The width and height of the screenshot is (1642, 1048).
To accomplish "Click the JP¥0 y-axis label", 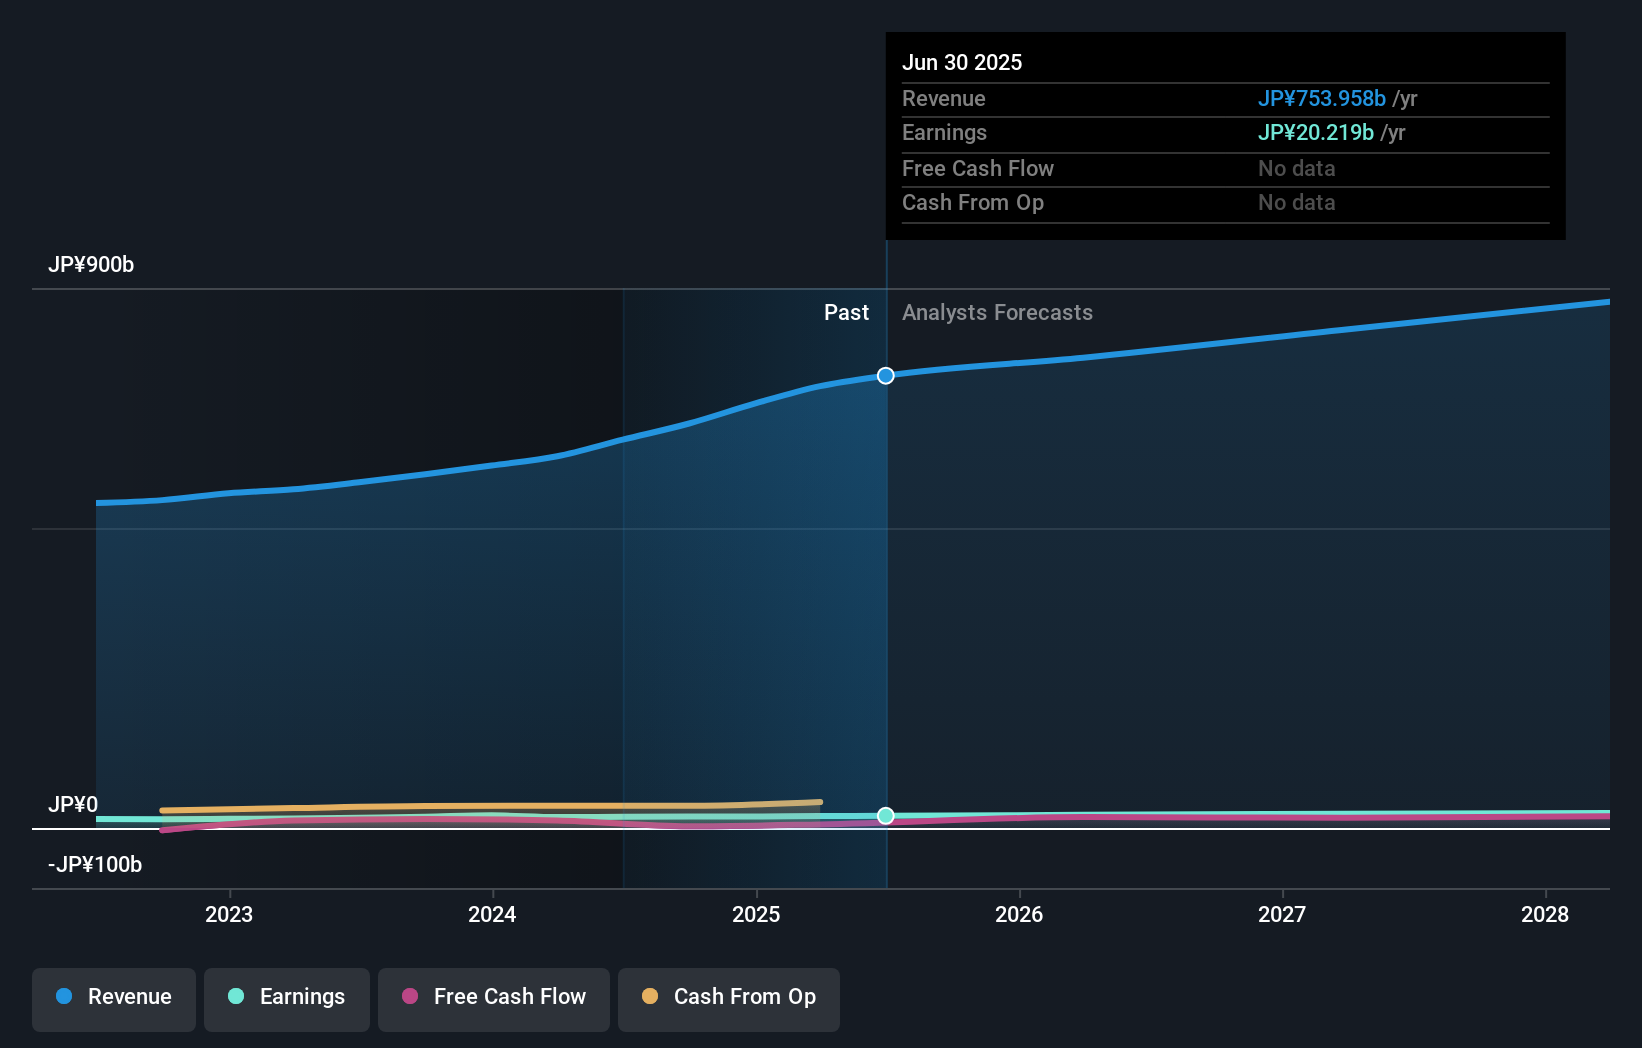I will tap(73, 805).
